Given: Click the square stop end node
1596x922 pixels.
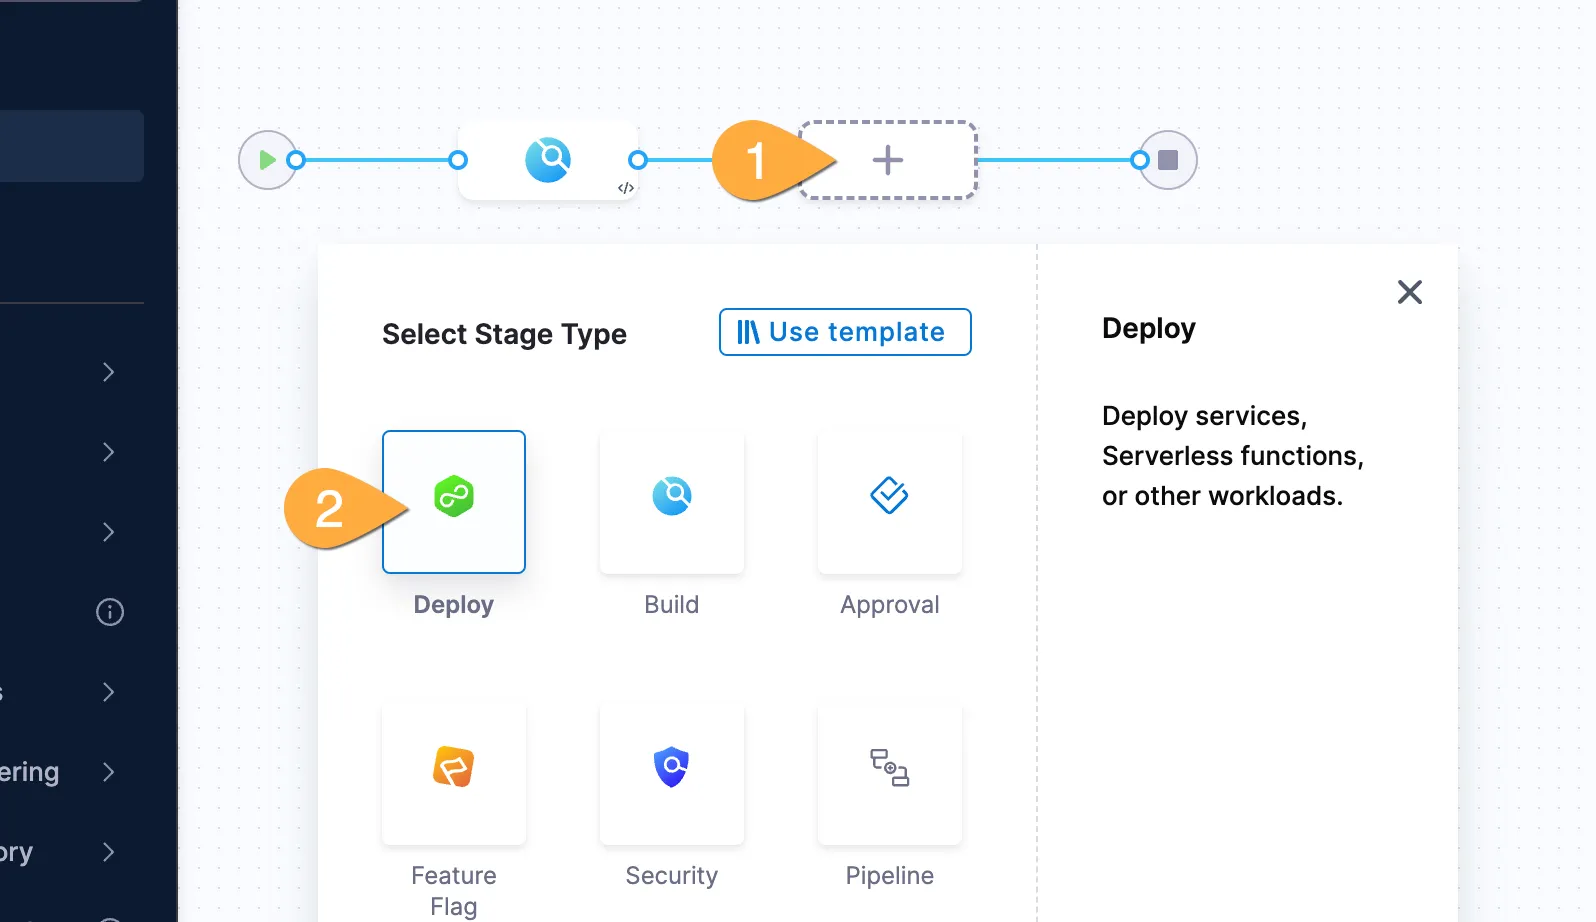Looking at the screenshot, I should [x=1168, y=160].
